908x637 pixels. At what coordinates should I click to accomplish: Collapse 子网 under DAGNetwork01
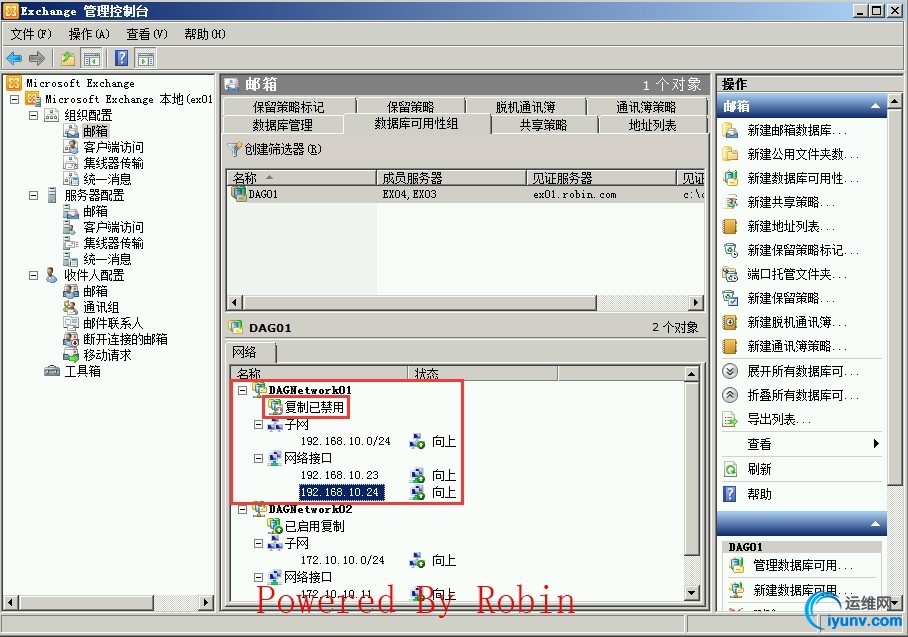click(258, 424)
